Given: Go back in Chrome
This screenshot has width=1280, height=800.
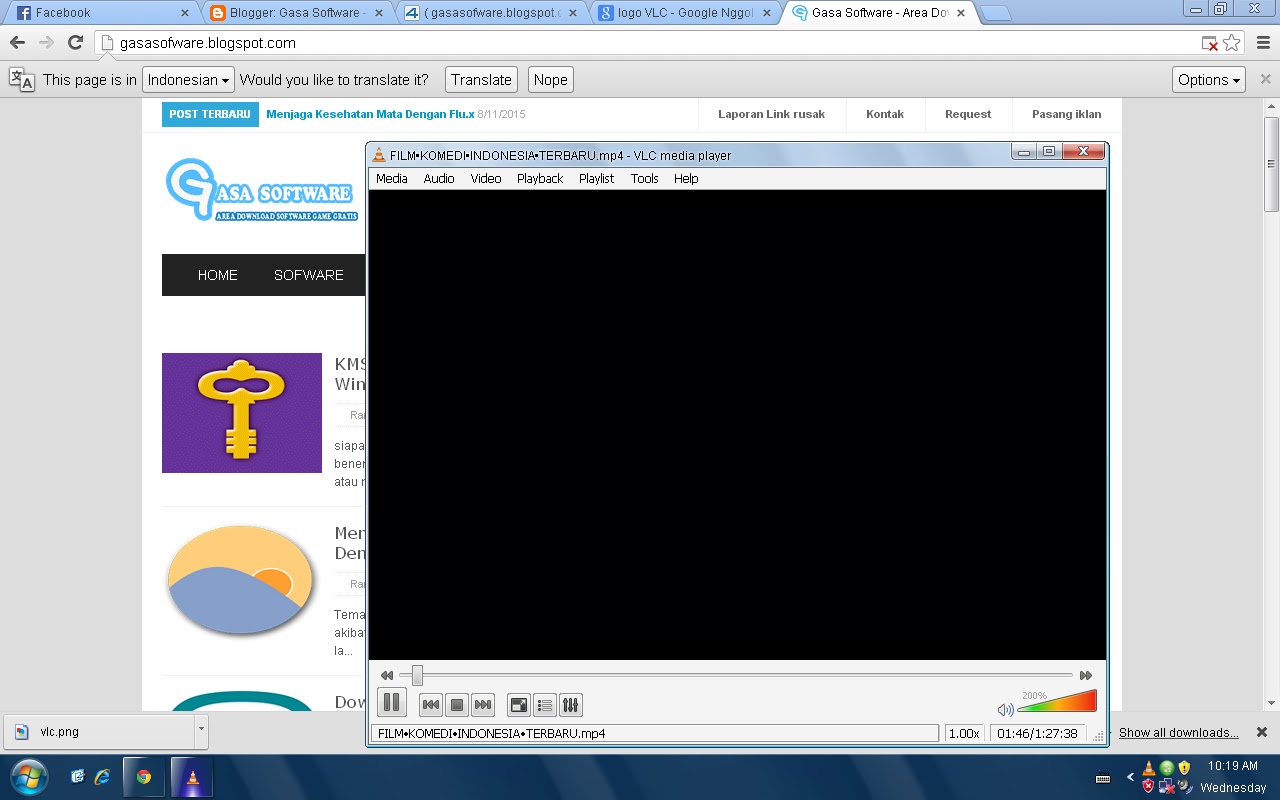Looking at the screenshot, I should [17, 43].
